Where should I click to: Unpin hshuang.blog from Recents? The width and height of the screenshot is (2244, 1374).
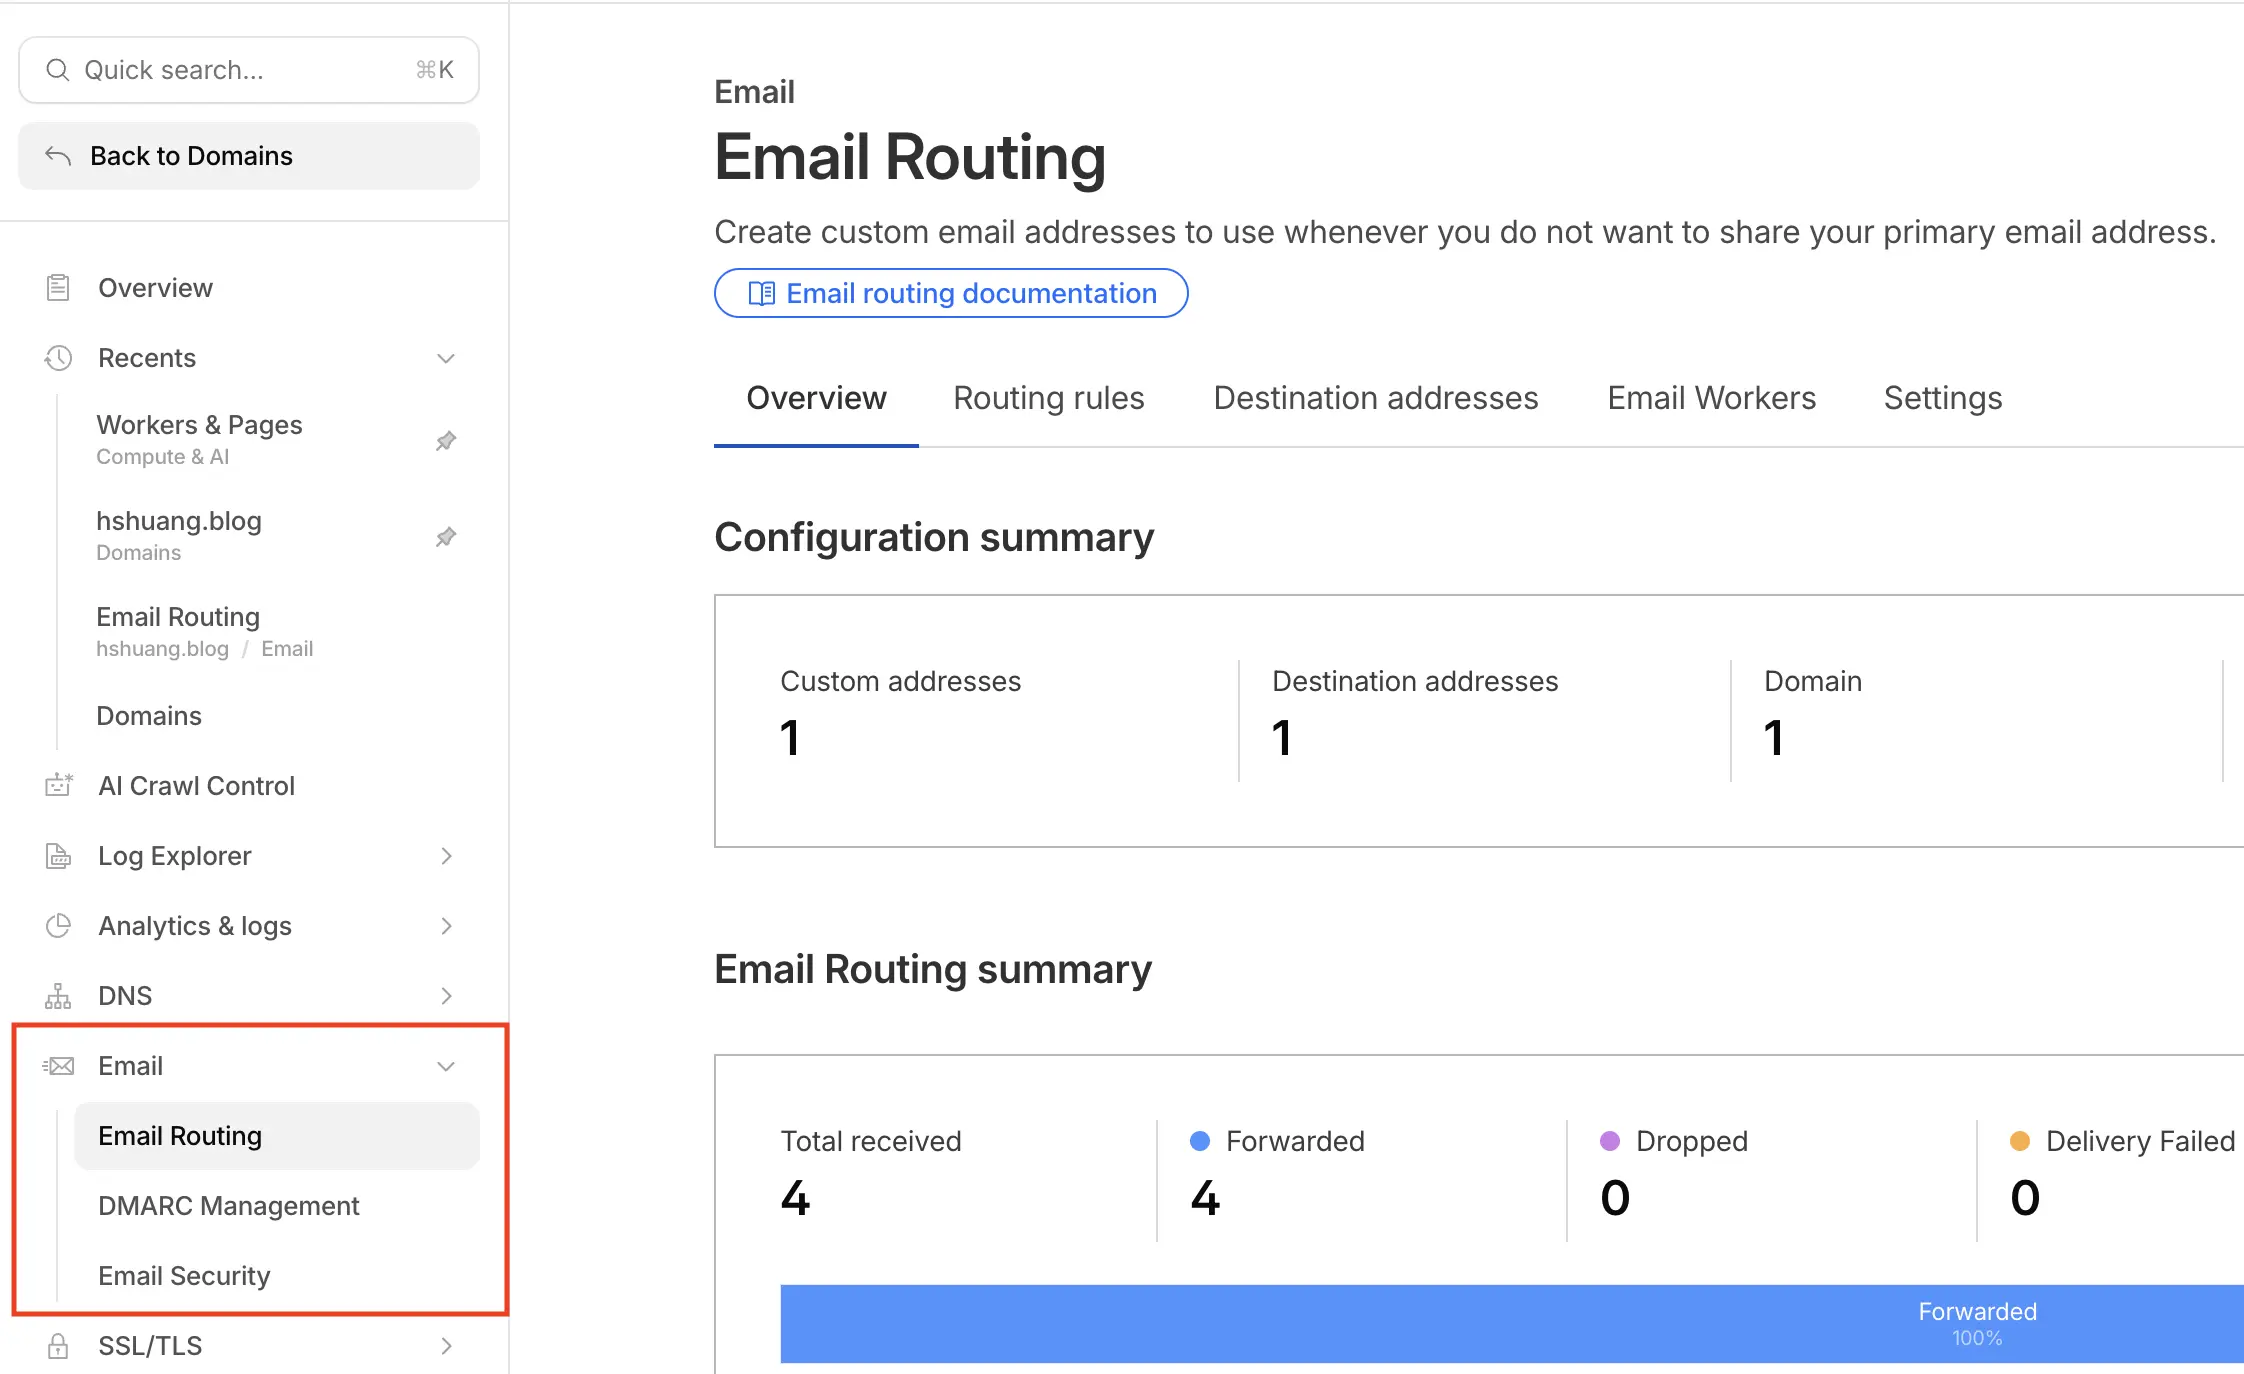446,536
